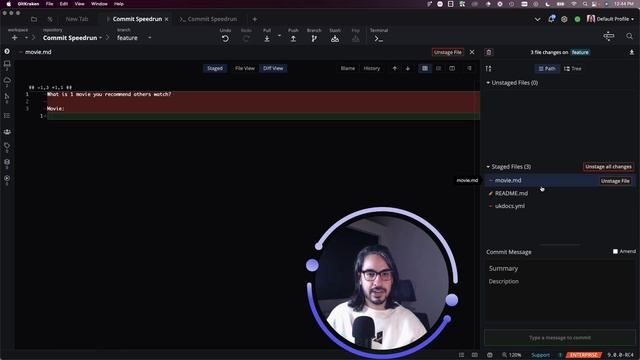Open the Commit Speedrun repository dropdown
The width and height of the screenshot is (640, 360).
point(73,38)
